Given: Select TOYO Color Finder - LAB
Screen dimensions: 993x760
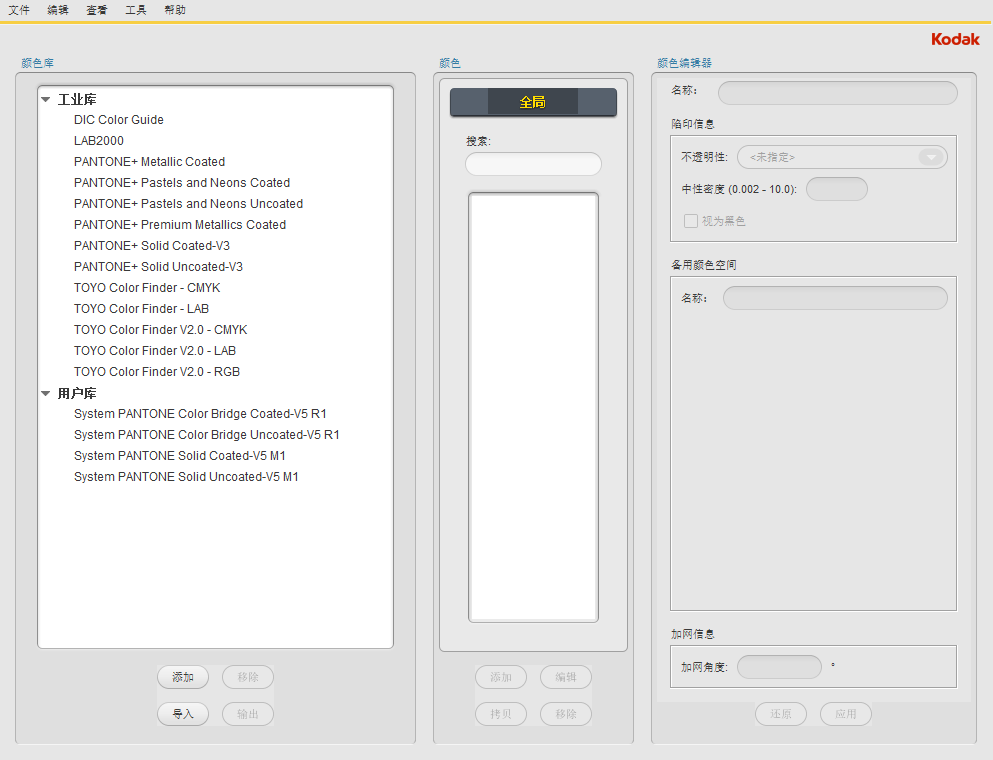Looking at the screenshot, I should pos(141,308).
